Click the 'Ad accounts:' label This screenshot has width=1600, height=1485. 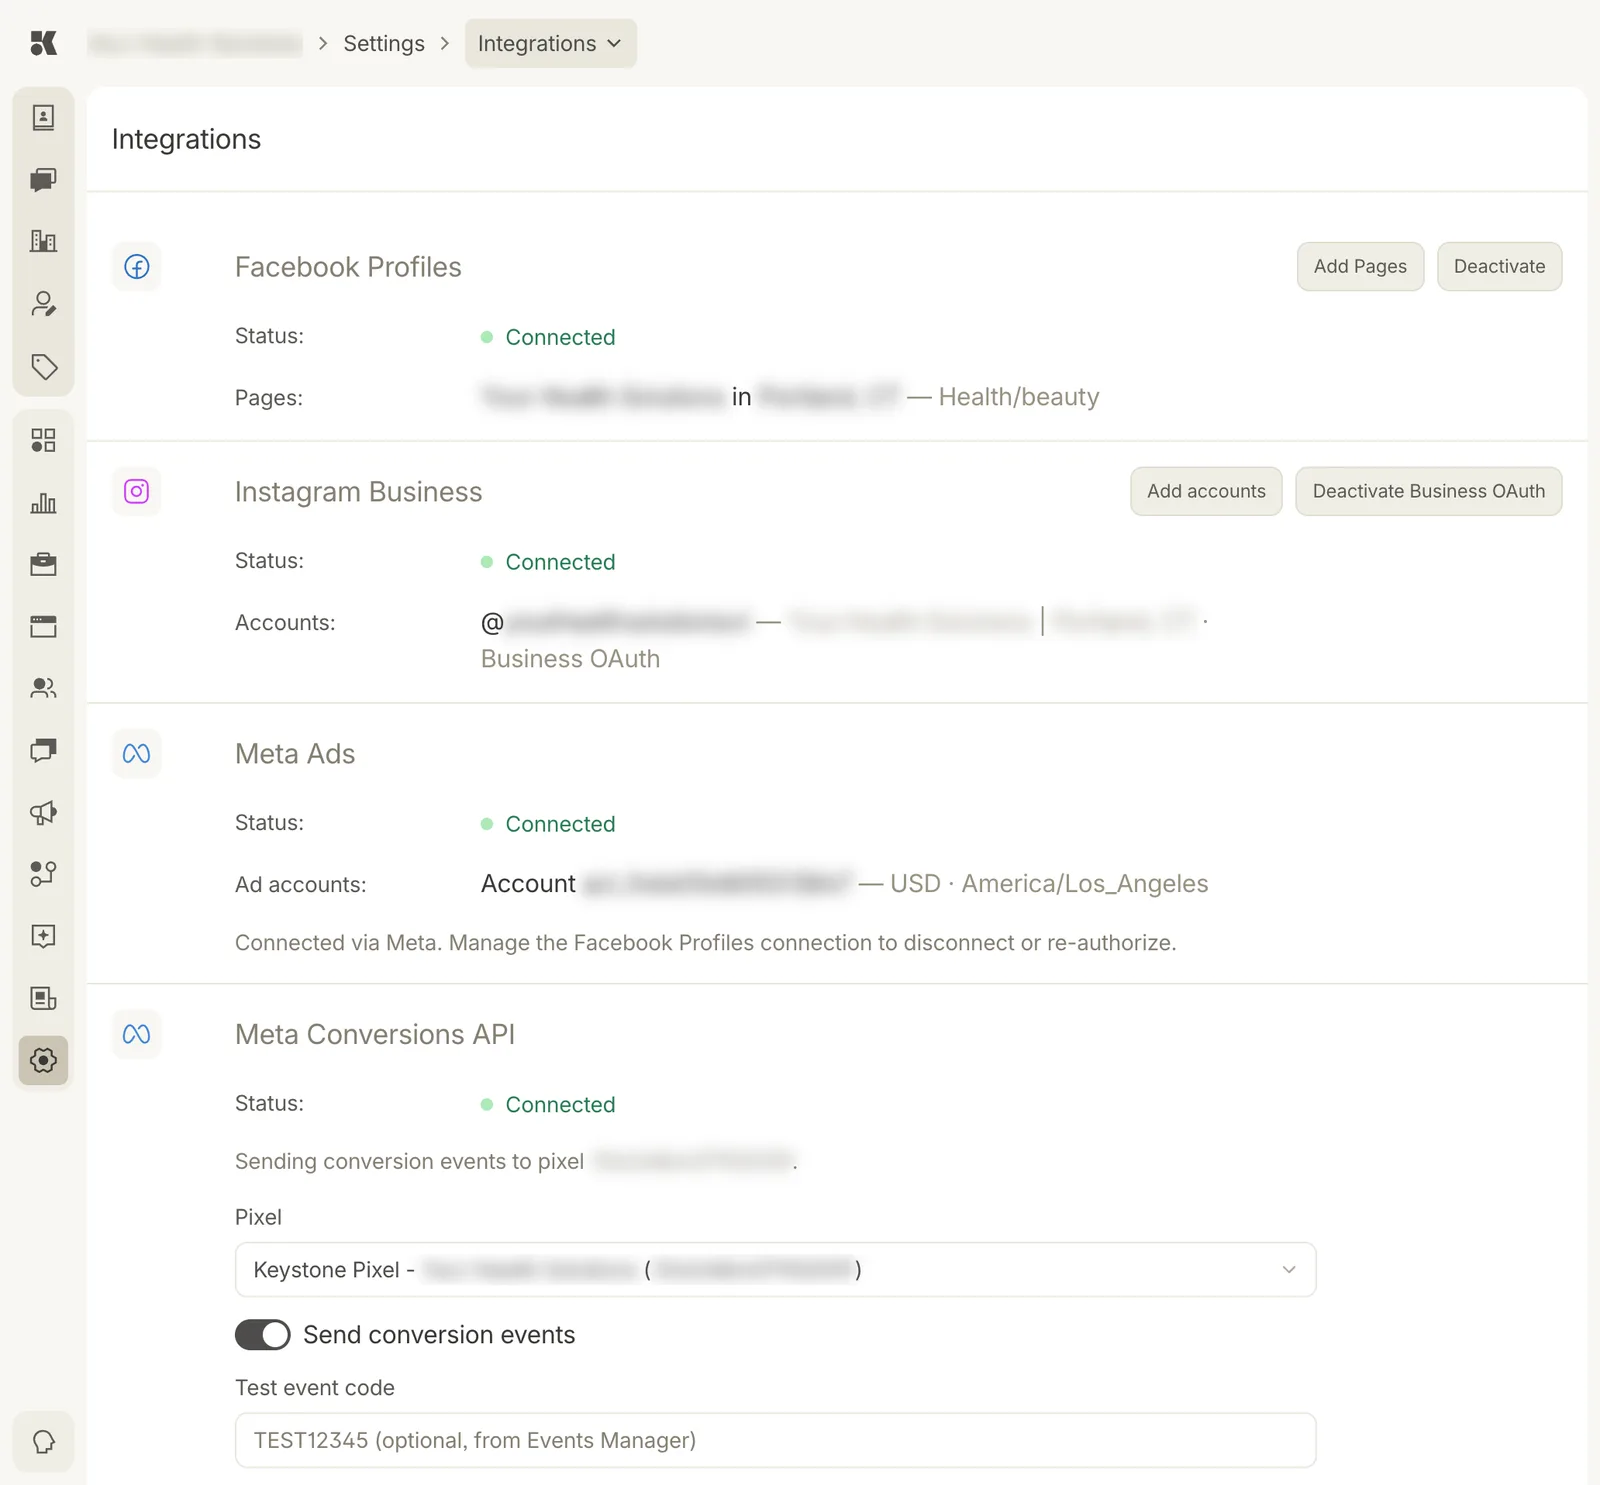coord(300,885)
